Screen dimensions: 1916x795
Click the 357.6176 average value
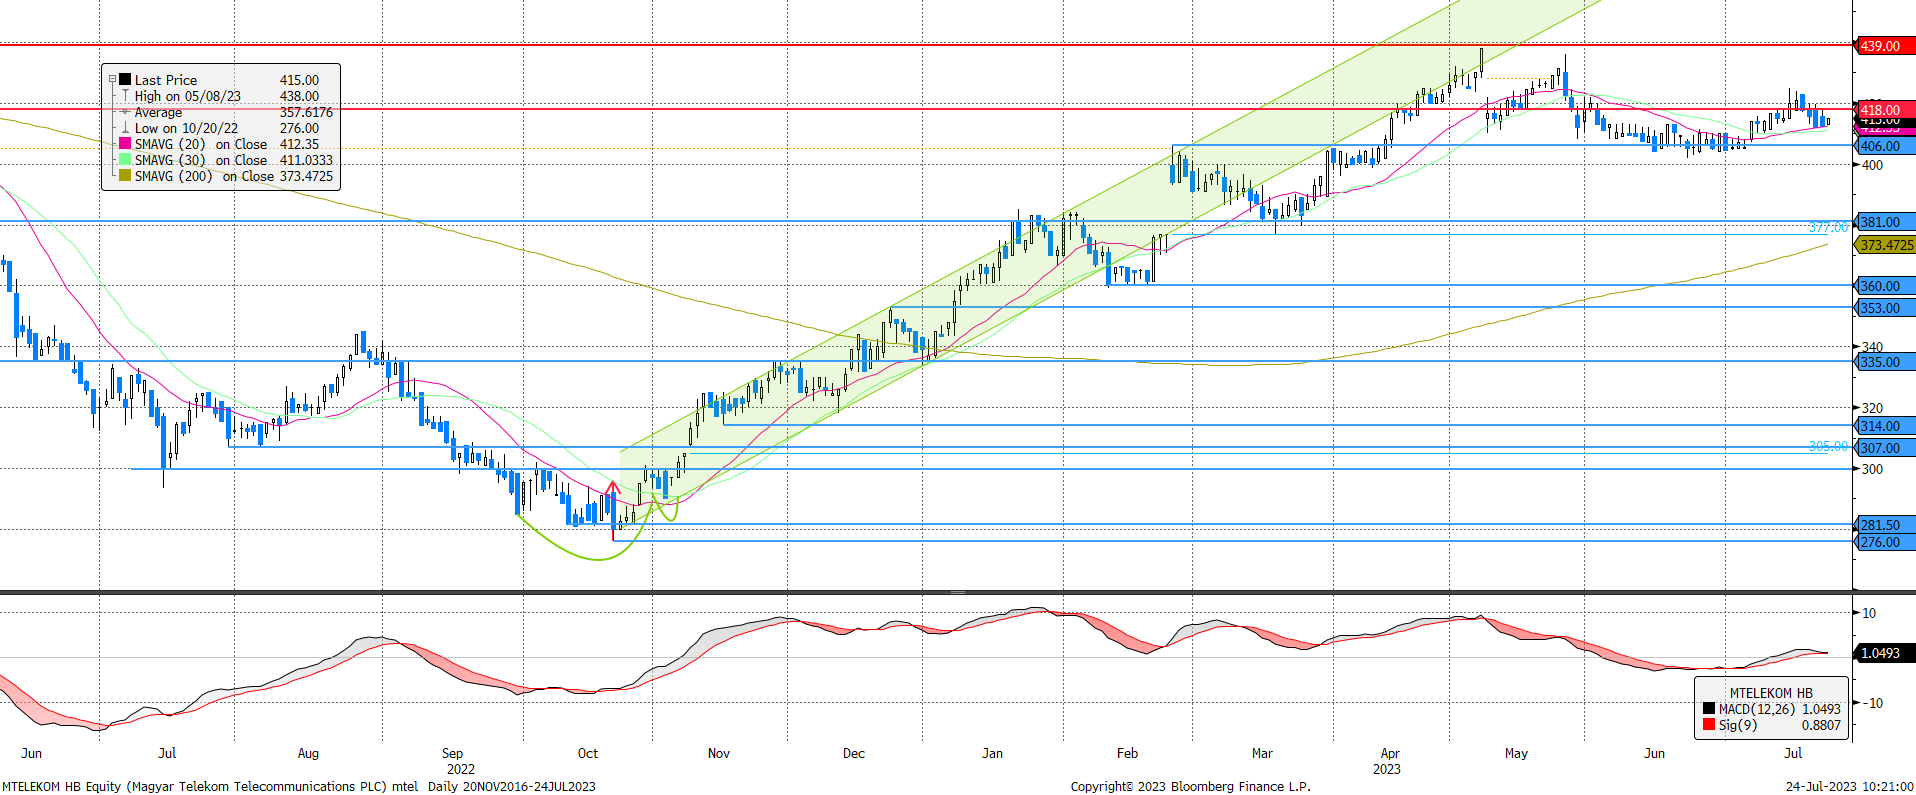coord(306,112)
